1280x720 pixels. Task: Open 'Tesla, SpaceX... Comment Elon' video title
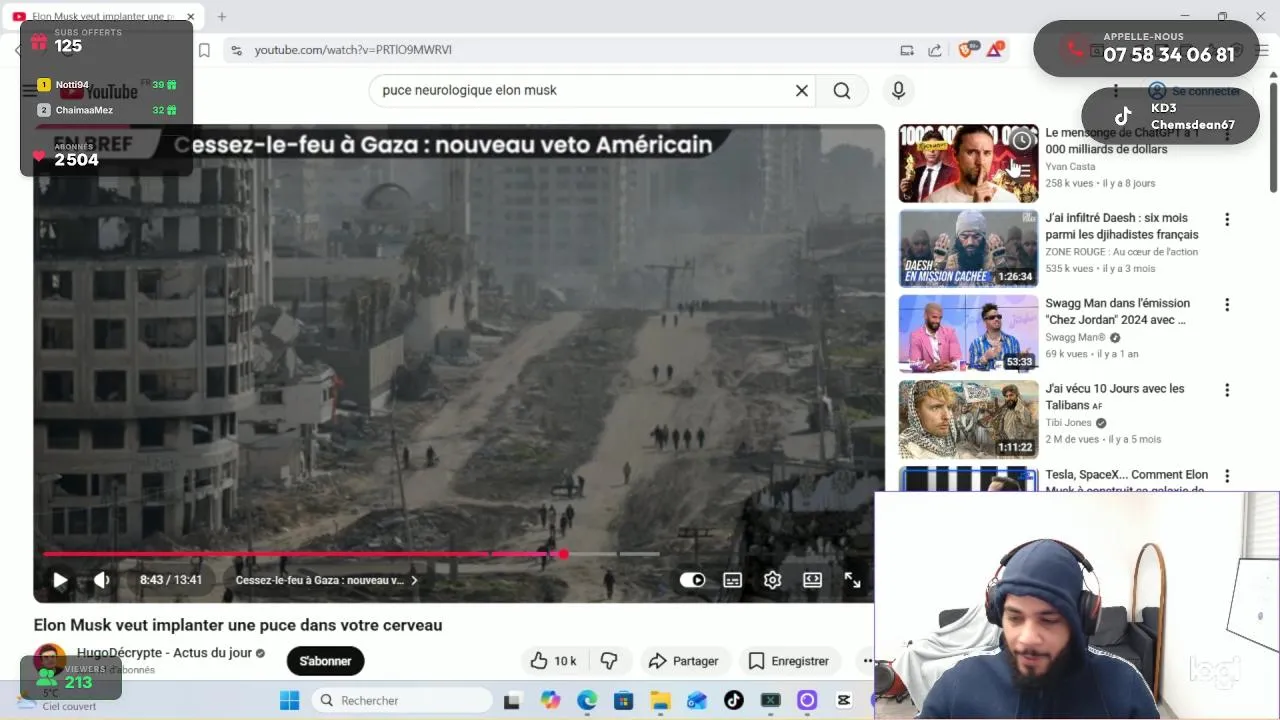(x=1126, y=482)
